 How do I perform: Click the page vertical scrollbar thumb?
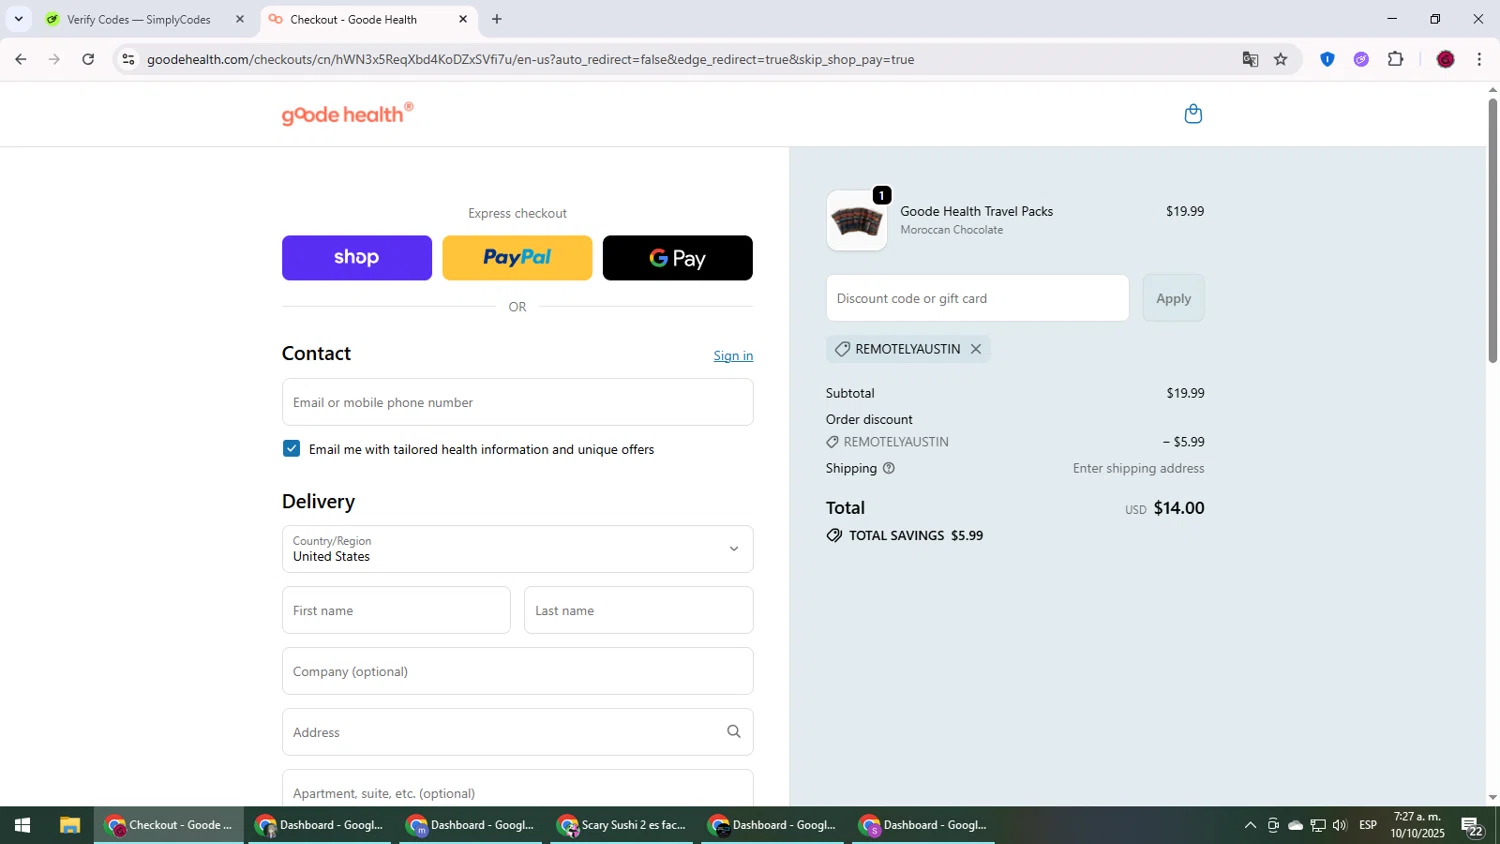point(1492,230)
